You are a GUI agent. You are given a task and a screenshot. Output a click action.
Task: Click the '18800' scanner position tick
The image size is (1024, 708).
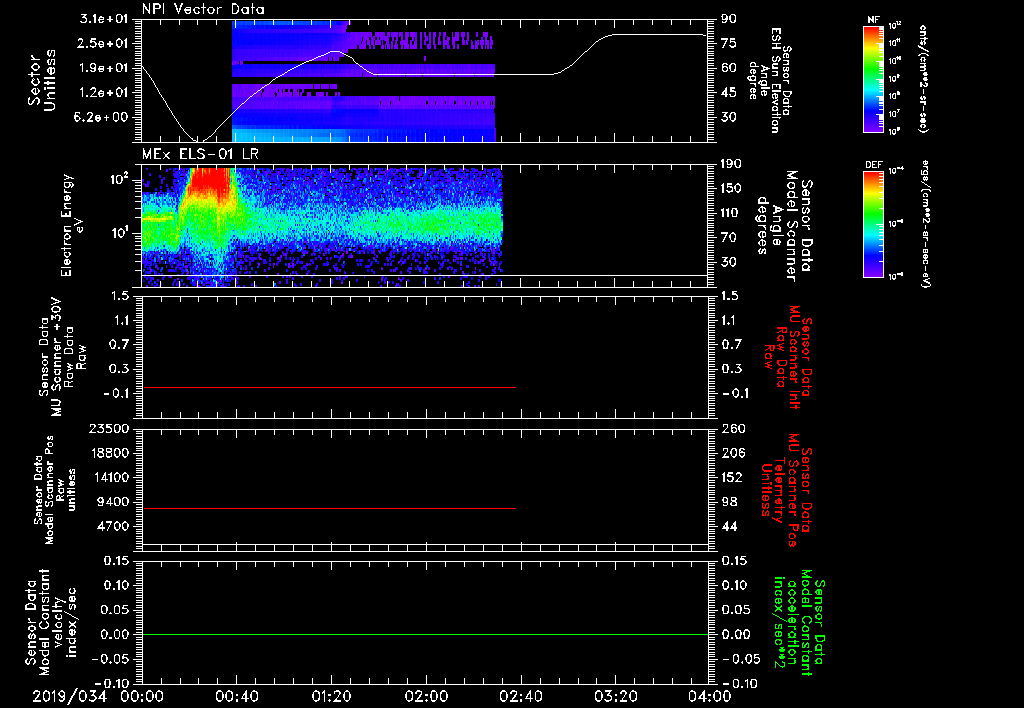[x=108, y=453]
